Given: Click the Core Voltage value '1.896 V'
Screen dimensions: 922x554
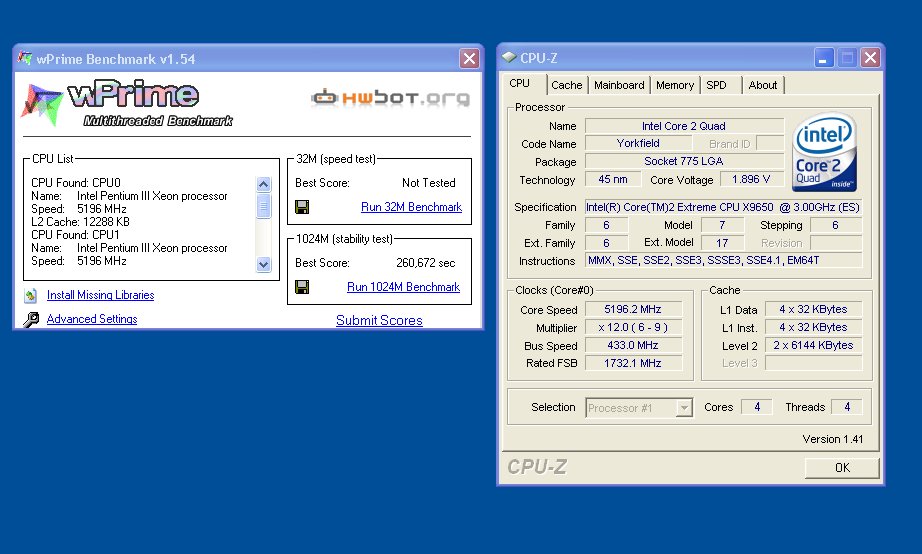Looking at the screenshot, I should click(751, 179).
